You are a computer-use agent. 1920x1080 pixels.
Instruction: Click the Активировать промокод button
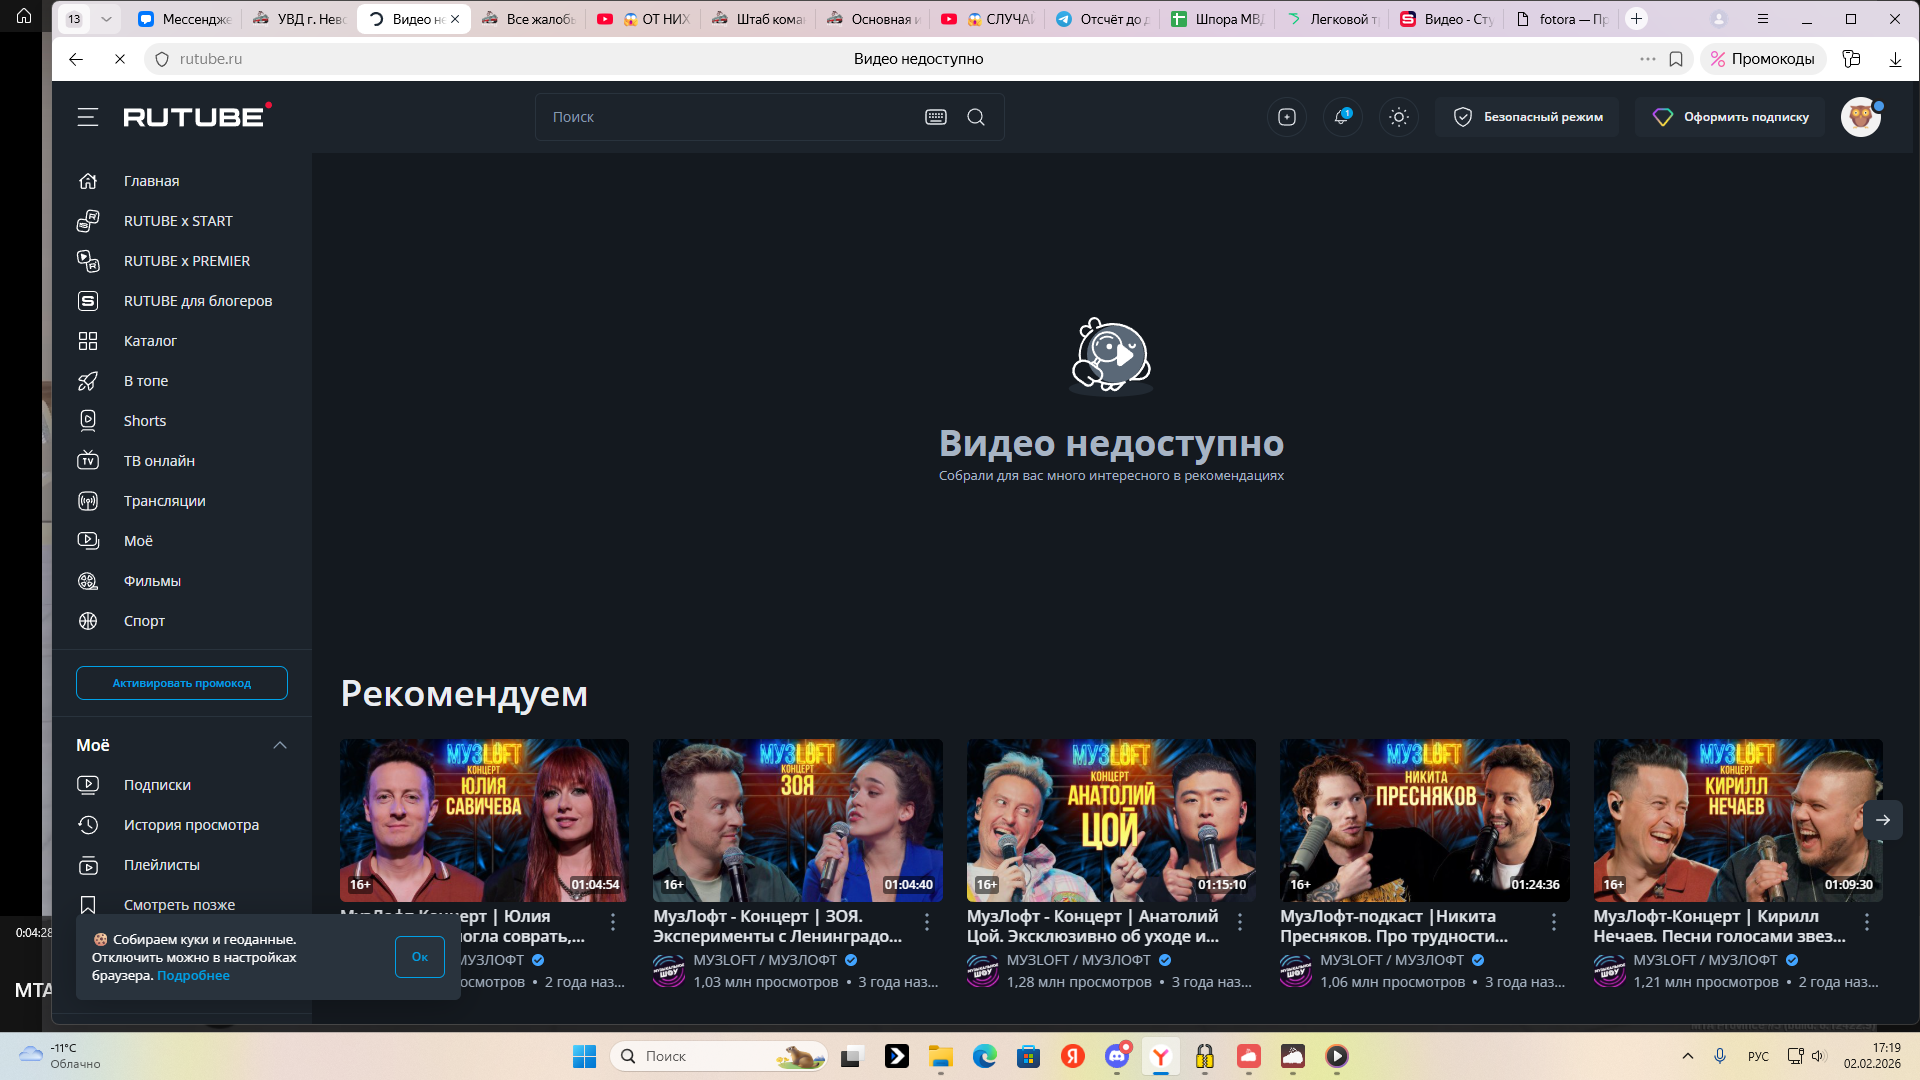pos(182,683)
